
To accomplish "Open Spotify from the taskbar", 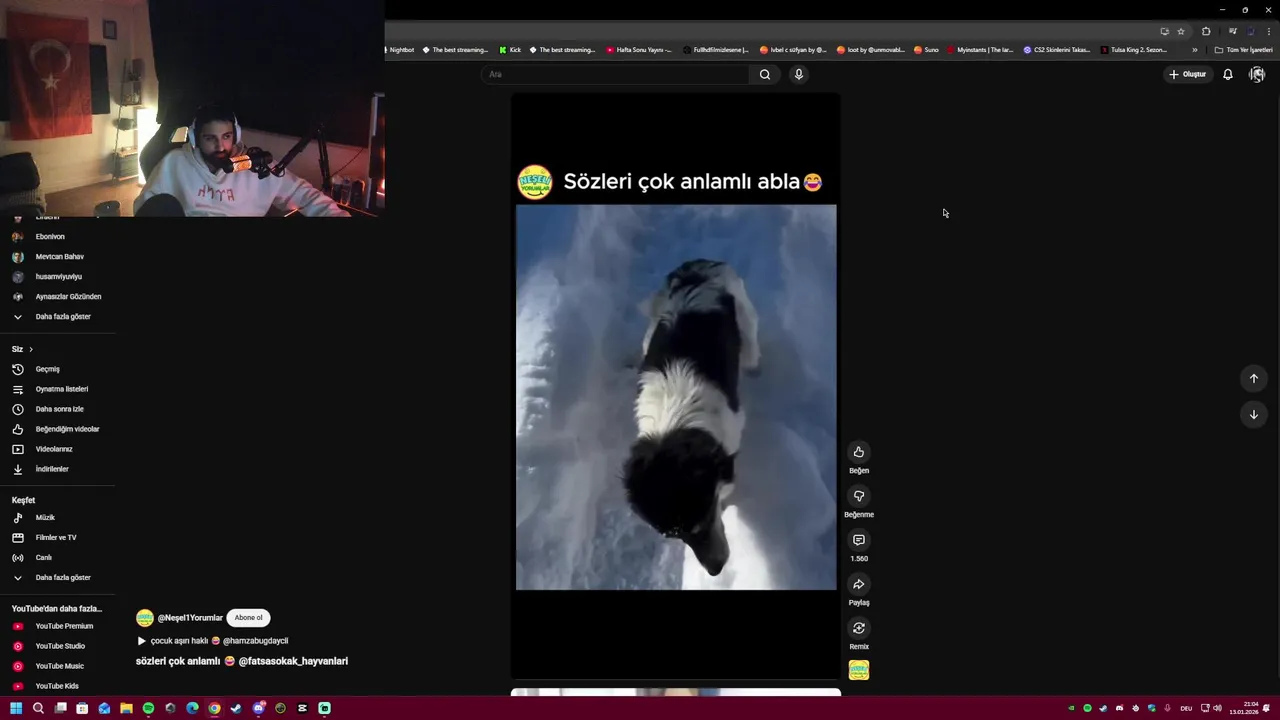I will coord(148,708).
